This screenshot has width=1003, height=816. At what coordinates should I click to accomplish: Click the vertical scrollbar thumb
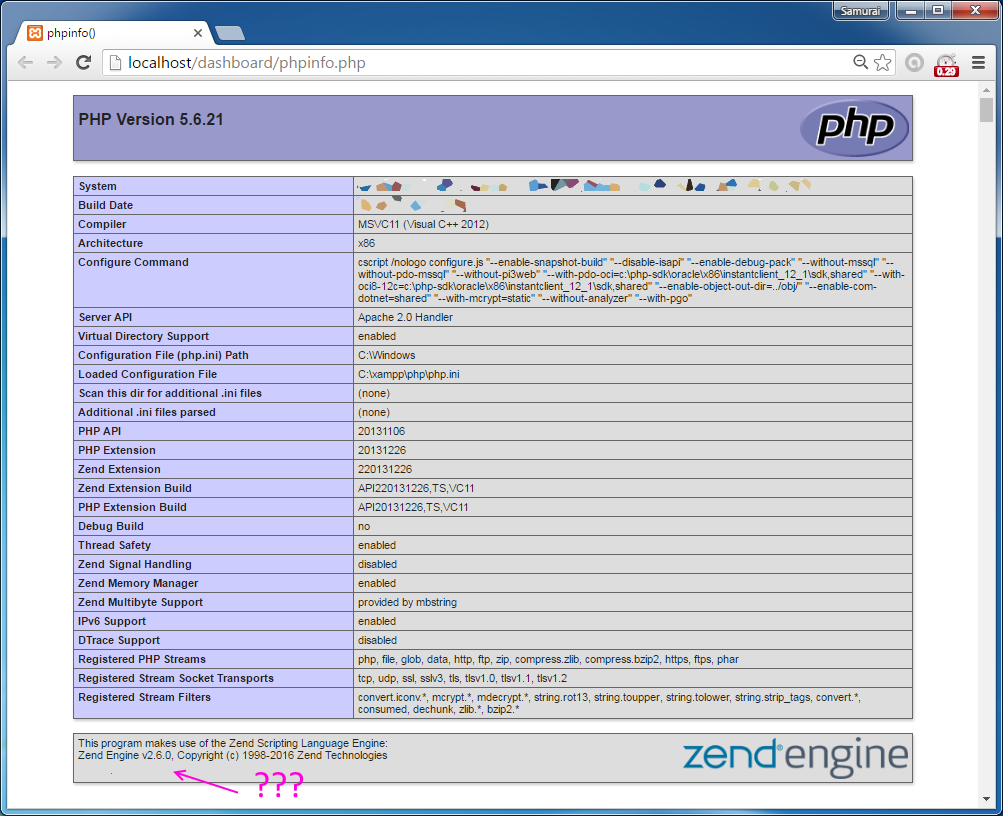pos(986,109)
